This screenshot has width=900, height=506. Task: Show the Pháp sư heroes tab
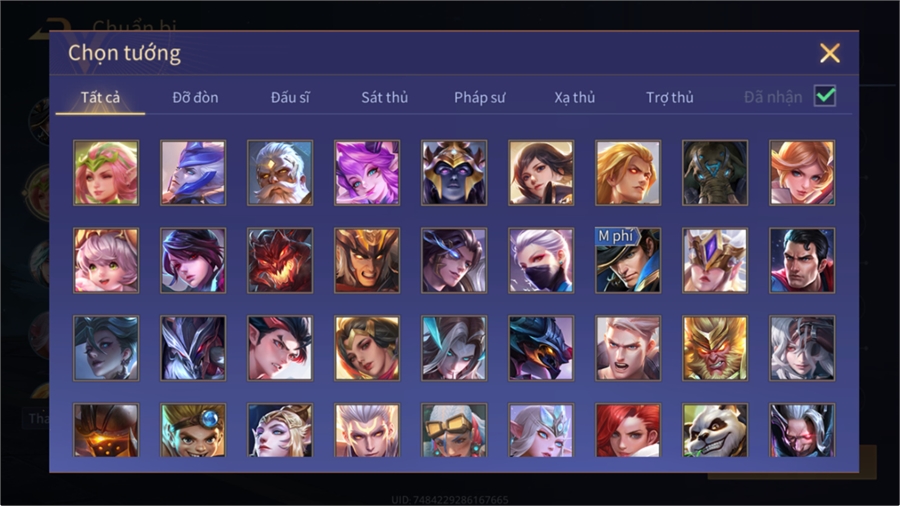(479, 98)
